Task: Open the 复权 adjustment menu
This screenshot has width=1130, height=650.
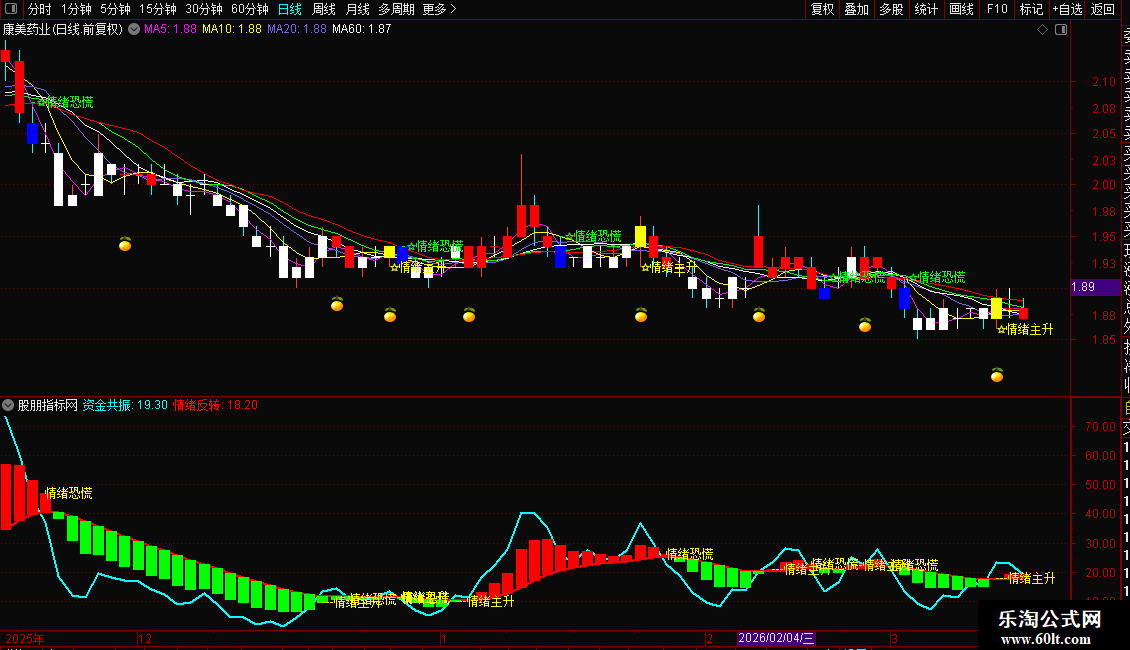Action: (x=822, y=9)
